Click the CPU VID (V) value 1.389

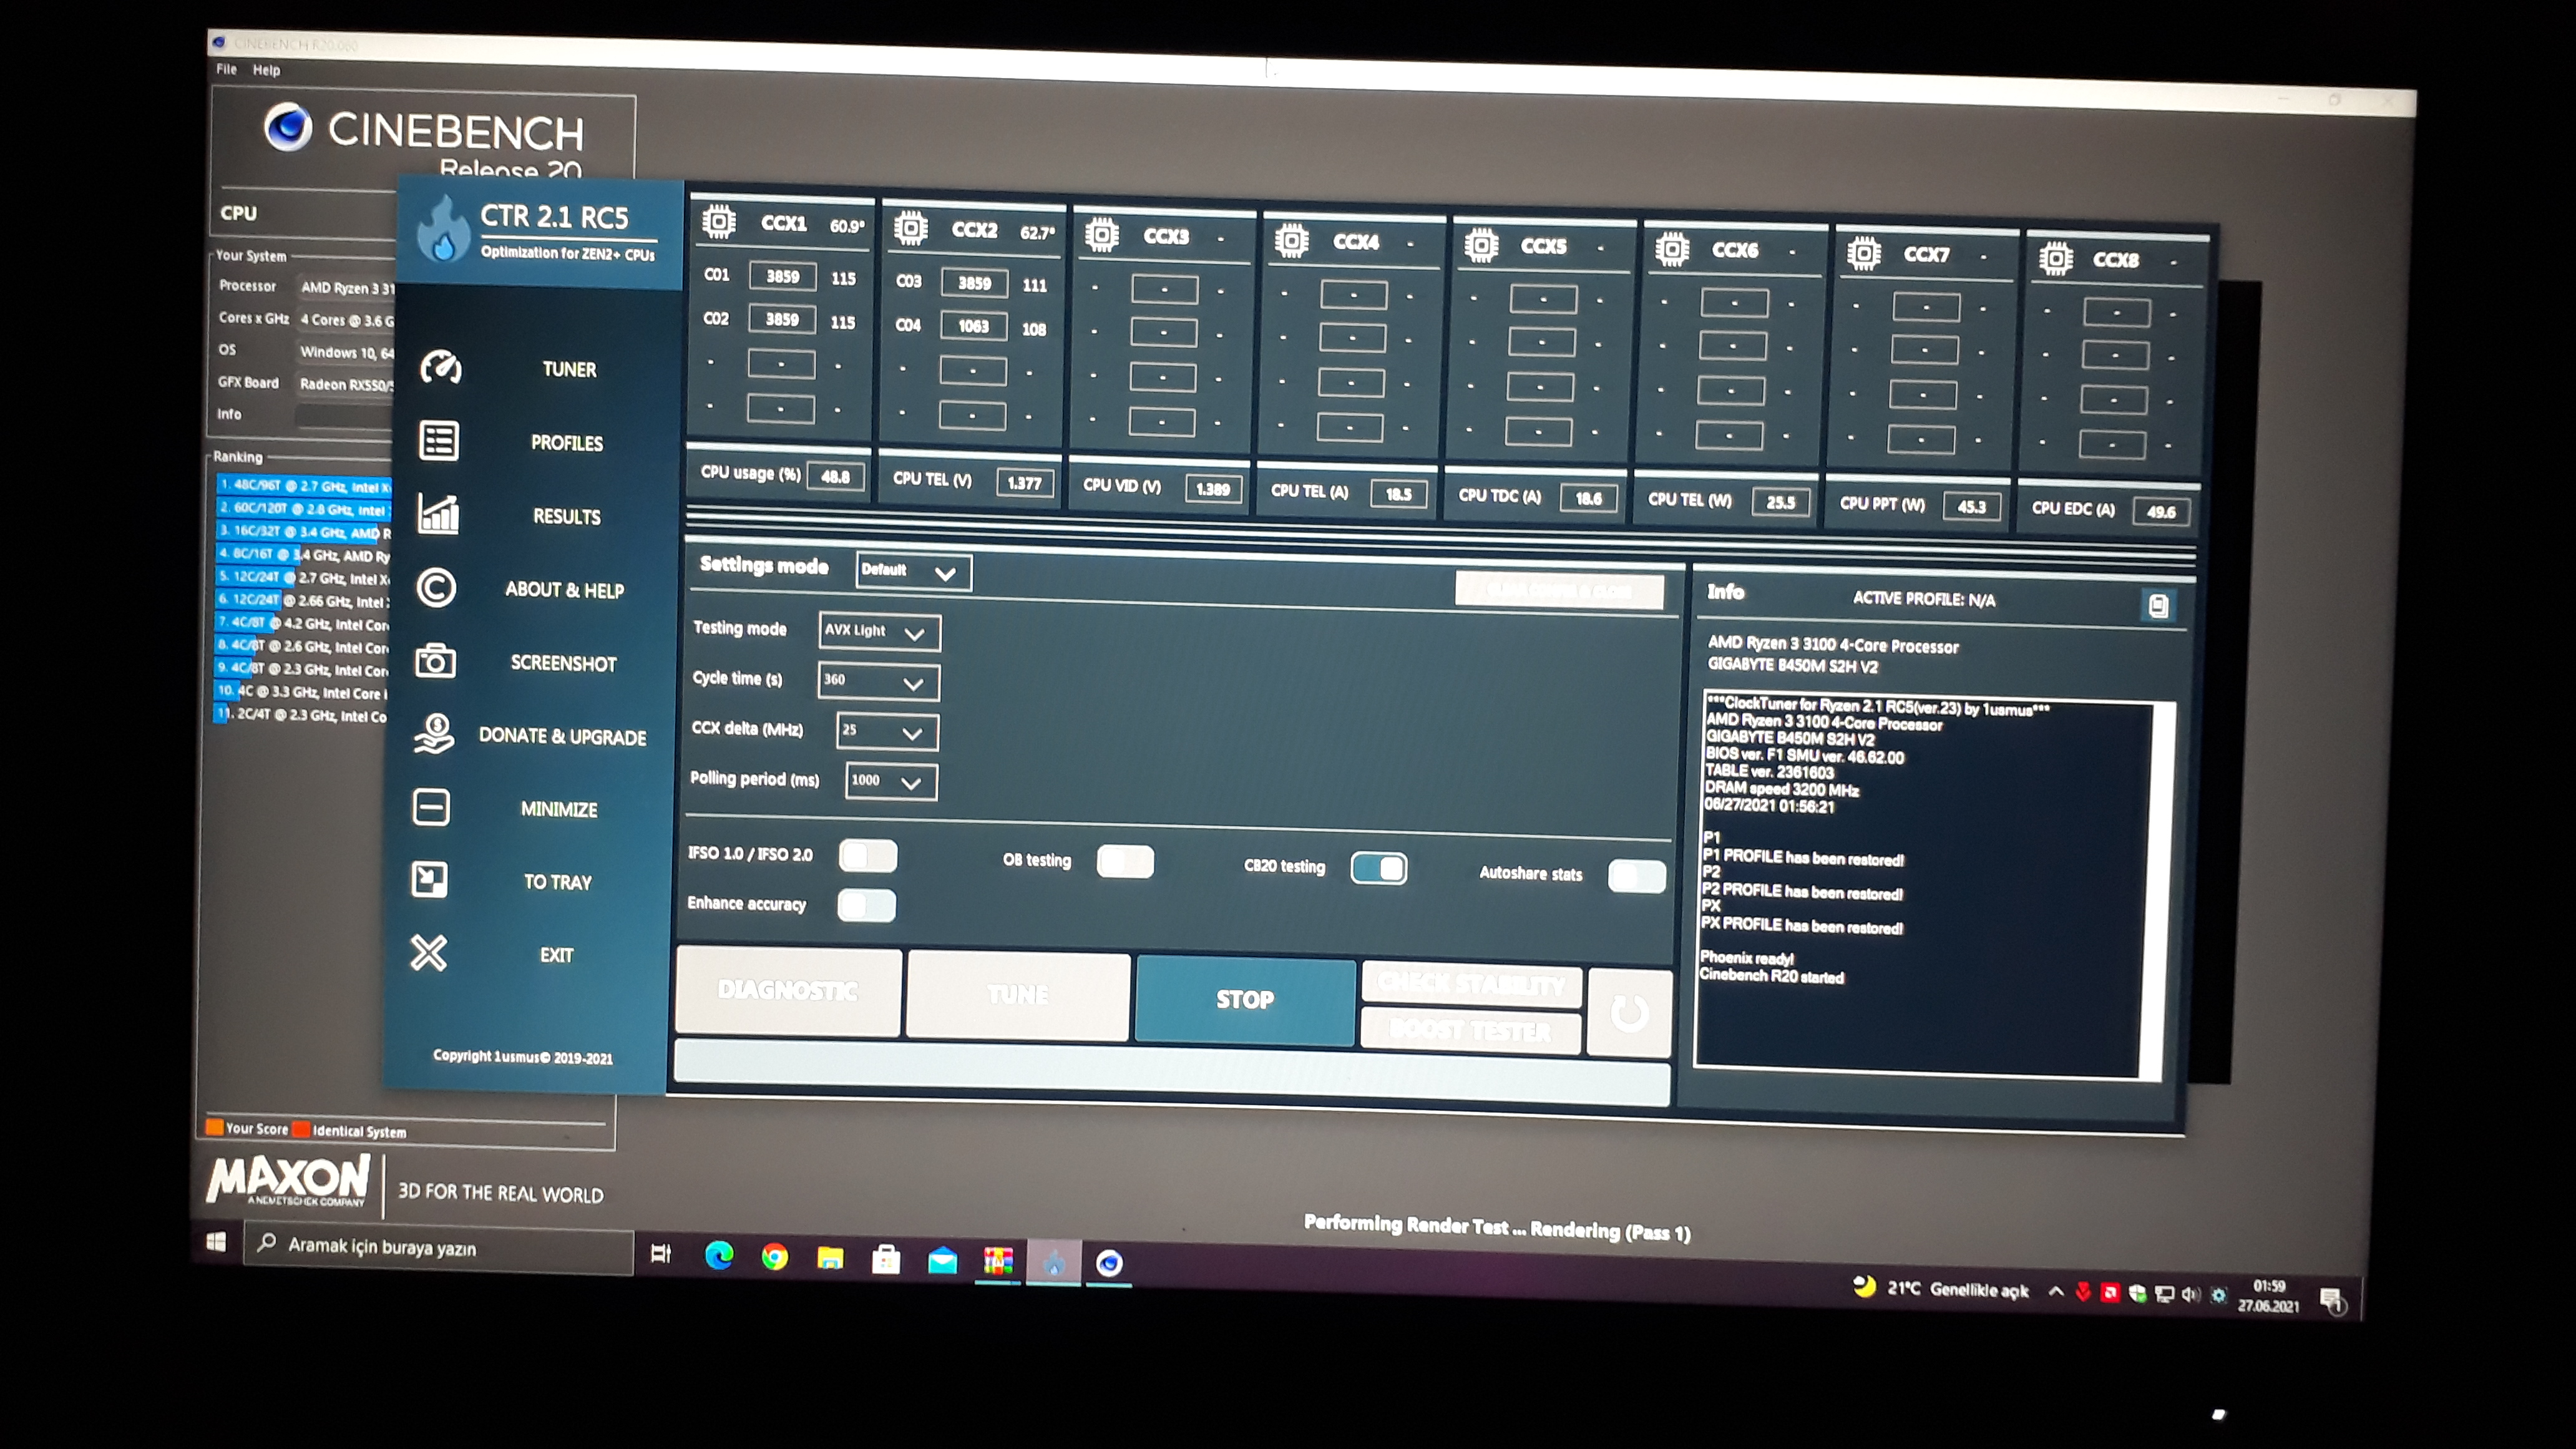(1213, 489)
